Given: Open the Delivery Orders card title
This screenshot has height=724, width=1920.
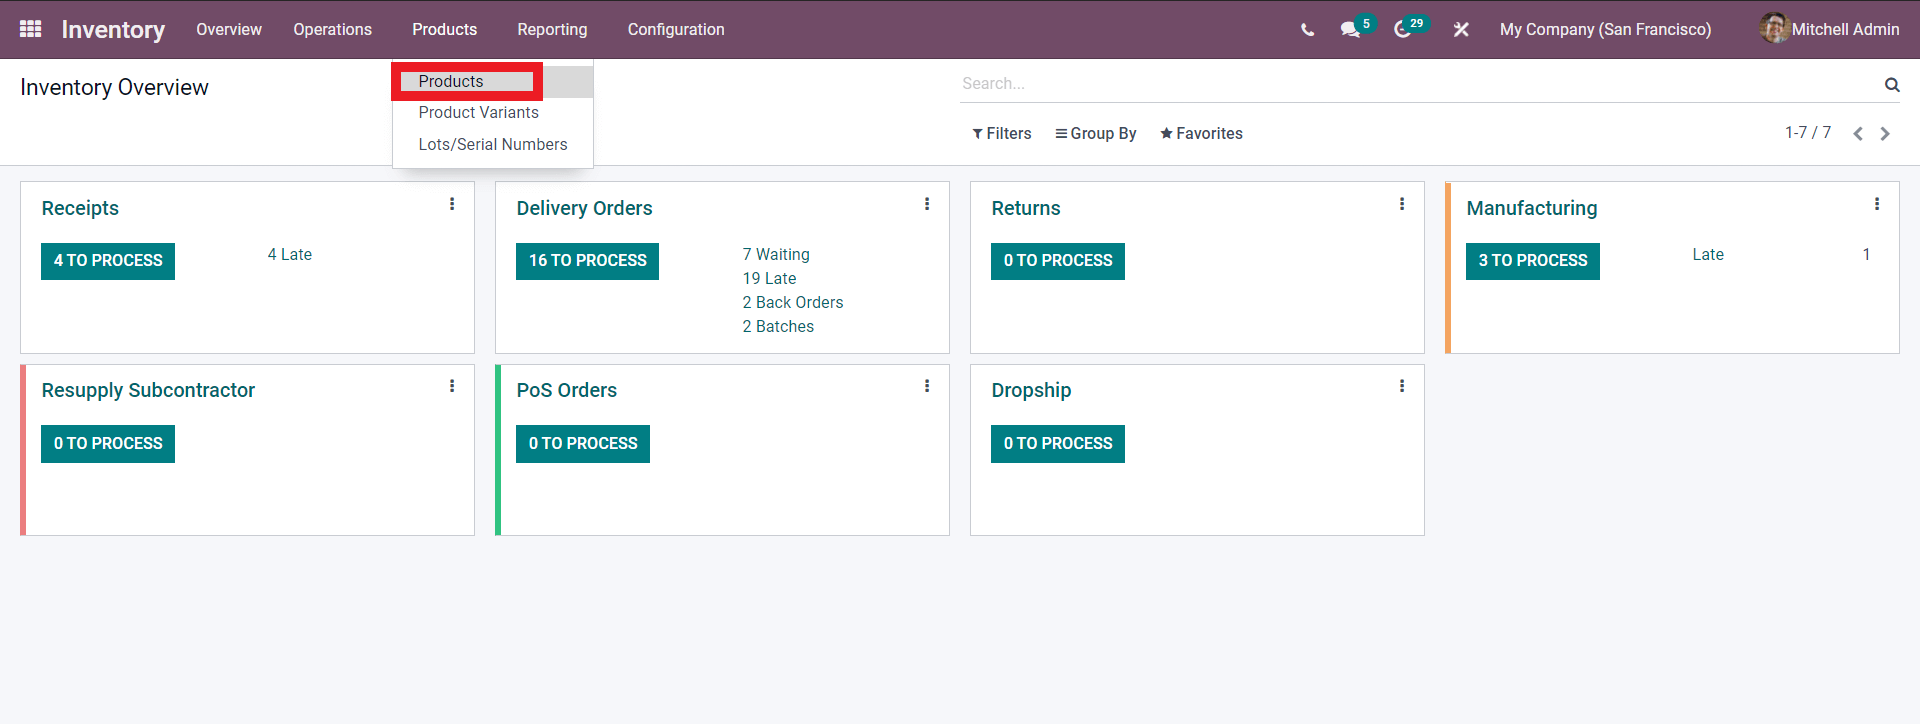Looking at the screenshot, I should pos(584,209).
